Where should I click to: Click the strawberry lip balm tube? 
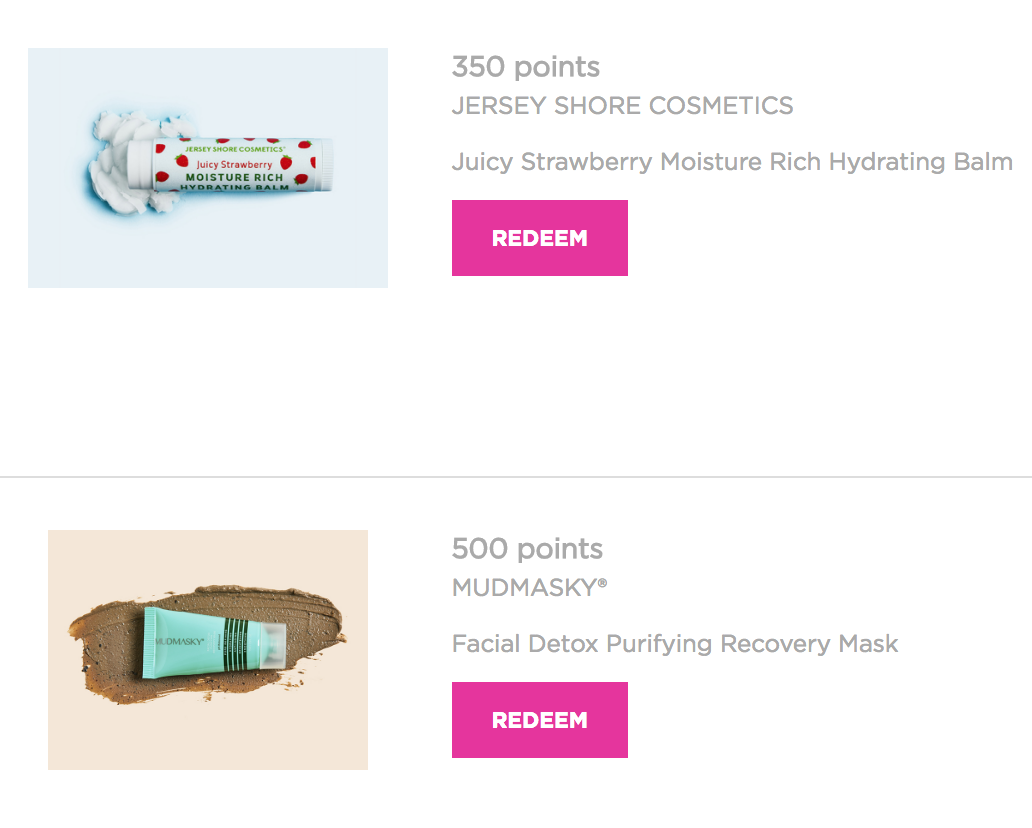click(230, 164)
